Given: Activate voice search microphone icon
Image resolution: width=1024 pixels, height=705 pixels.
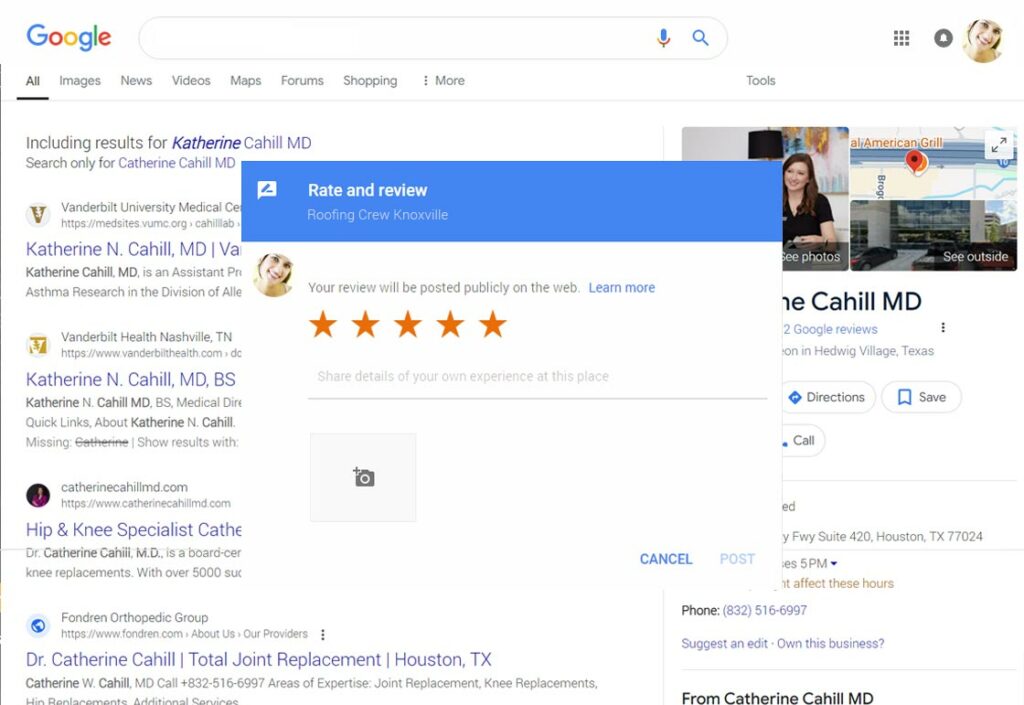Looking at the screenshot, I should (663, 38).
